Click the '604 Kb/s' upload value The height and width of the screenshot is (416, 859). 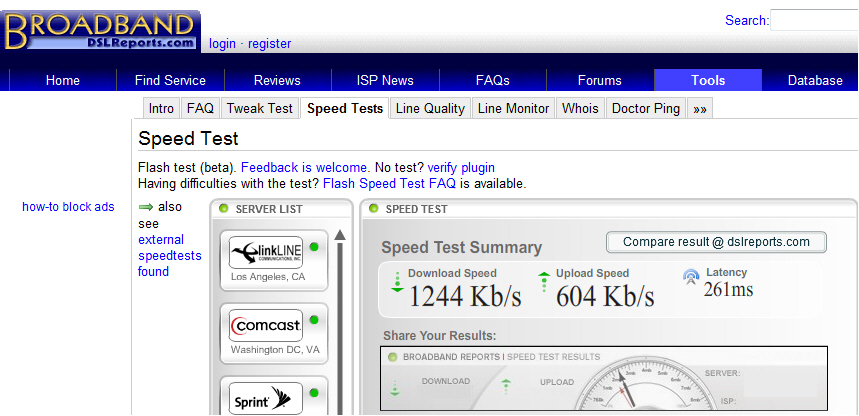pyautogui.click(x=605, y=296)
